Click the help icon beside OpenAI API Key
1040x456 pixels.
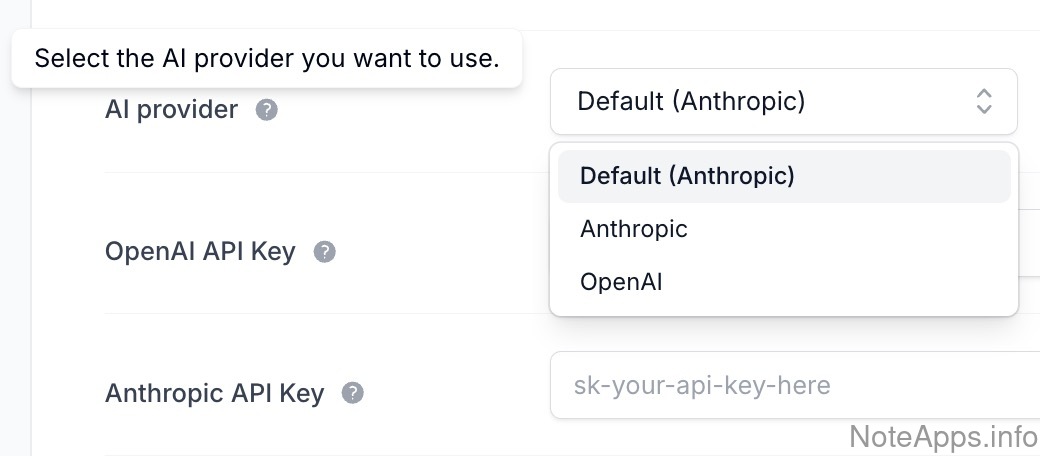tap(324, 252)
